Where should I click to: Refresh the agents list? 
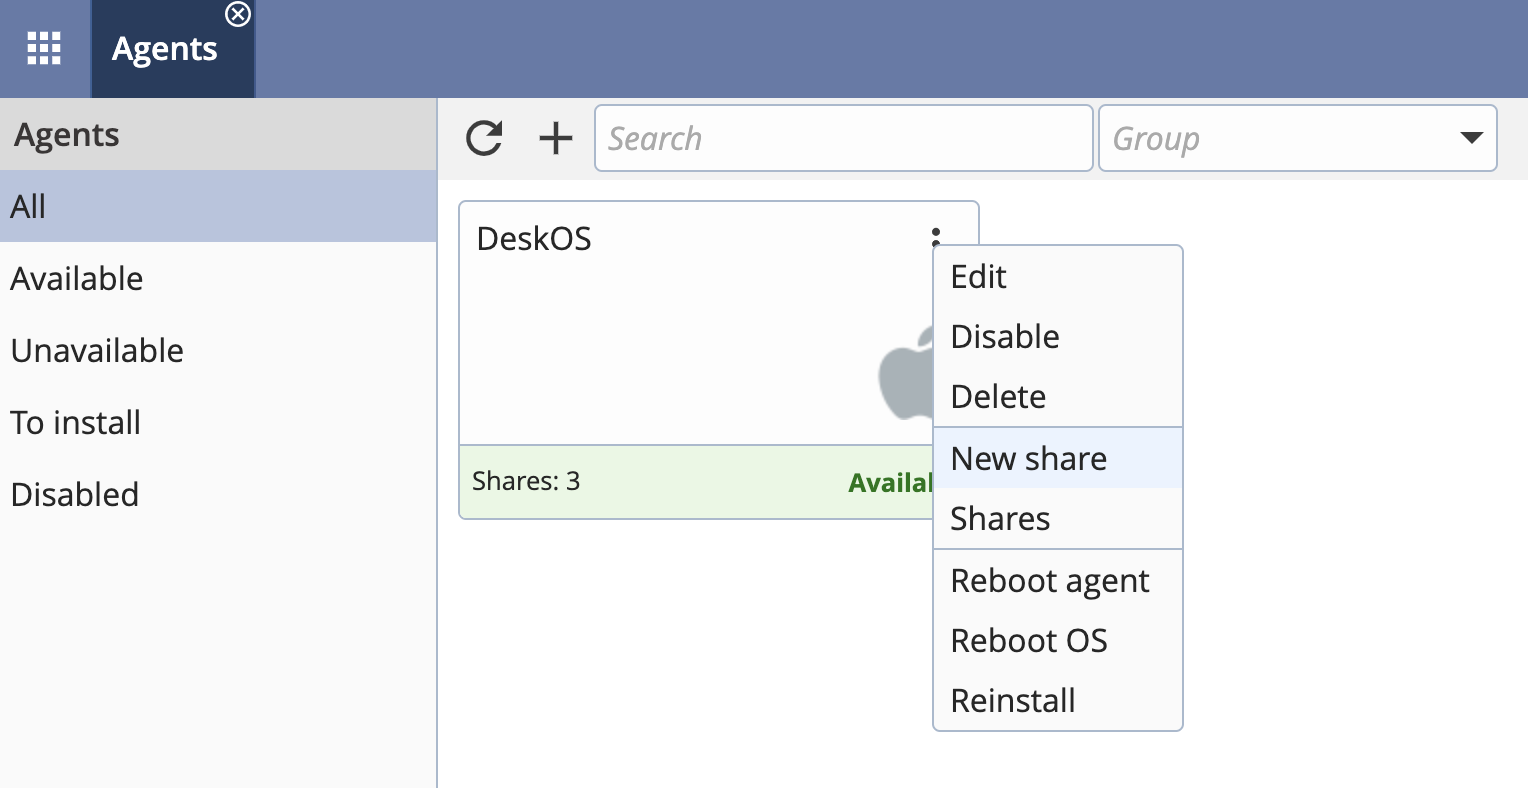coord(484,138)
